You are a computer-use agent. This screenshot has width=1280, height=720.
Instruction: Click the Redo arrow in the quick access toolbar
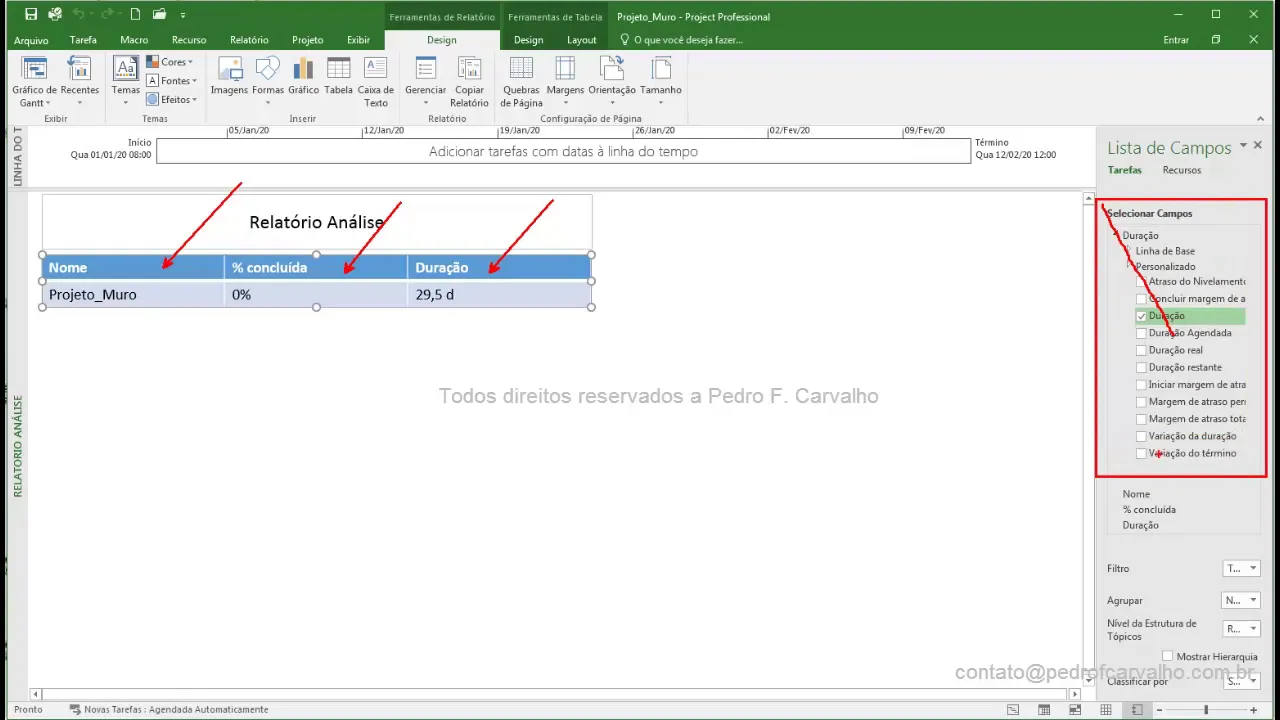pos(108,15)
